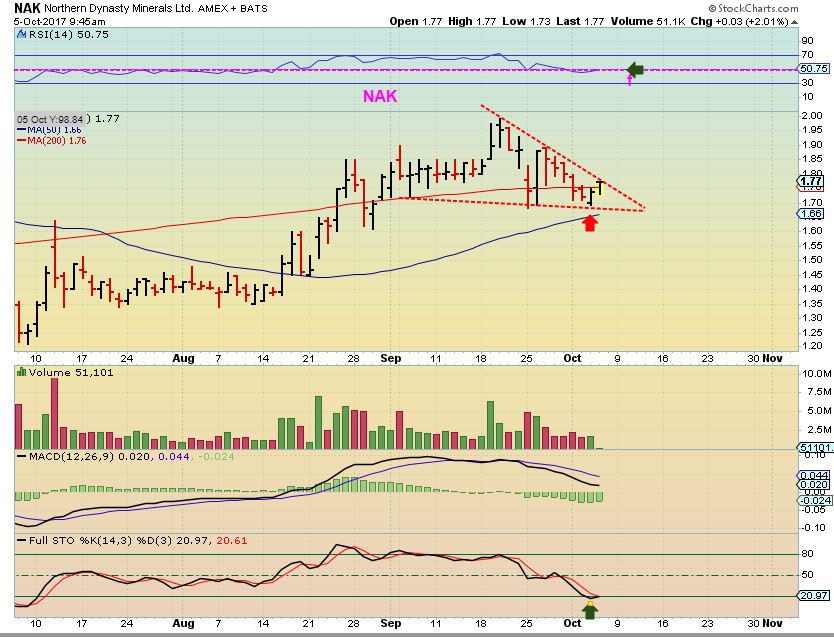Click the highest candlestick near 2.00 in September
The height and width of the screenshot is (637, 834).
[500, 132]
